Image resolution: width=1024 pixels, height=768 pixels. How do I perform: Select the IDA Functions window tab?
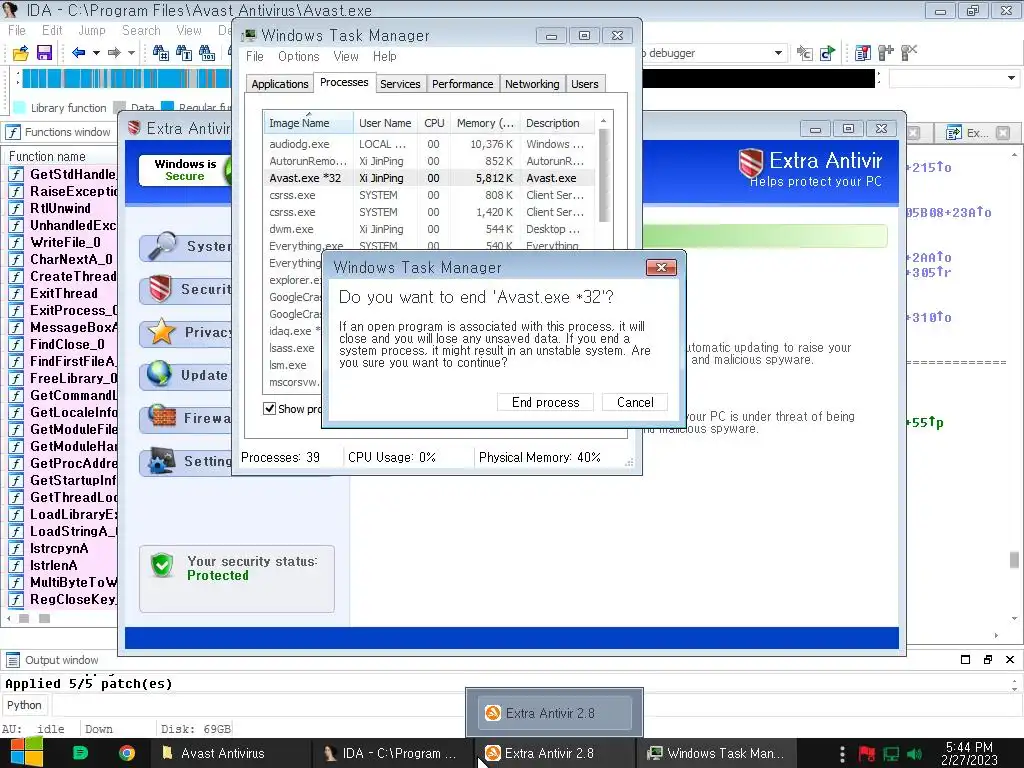(x=59, y=132)
